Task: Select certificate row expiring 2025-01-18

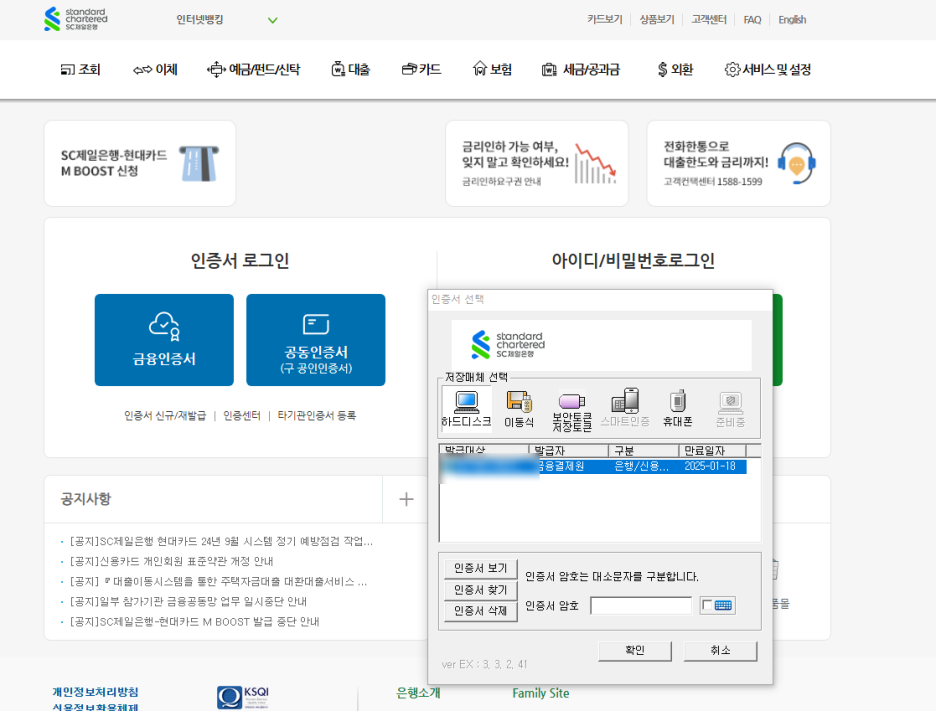Action: [x=593, y=466]
